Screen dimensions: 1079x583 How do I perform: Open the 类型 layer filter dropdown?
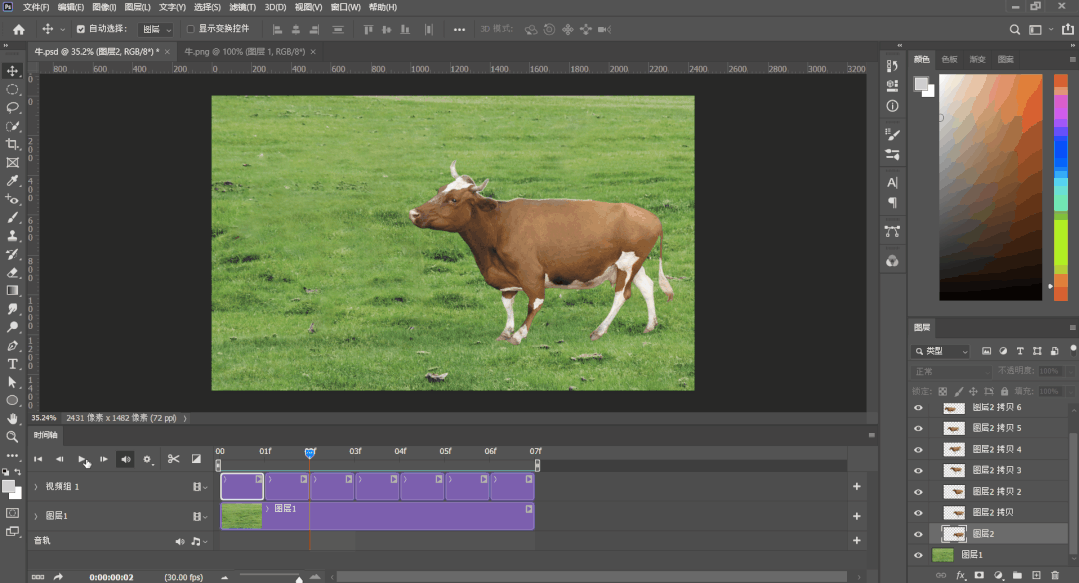[941, 351]
